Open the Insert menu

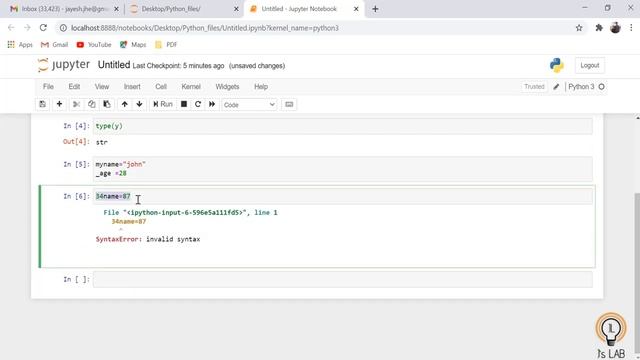tap(132, 87)
